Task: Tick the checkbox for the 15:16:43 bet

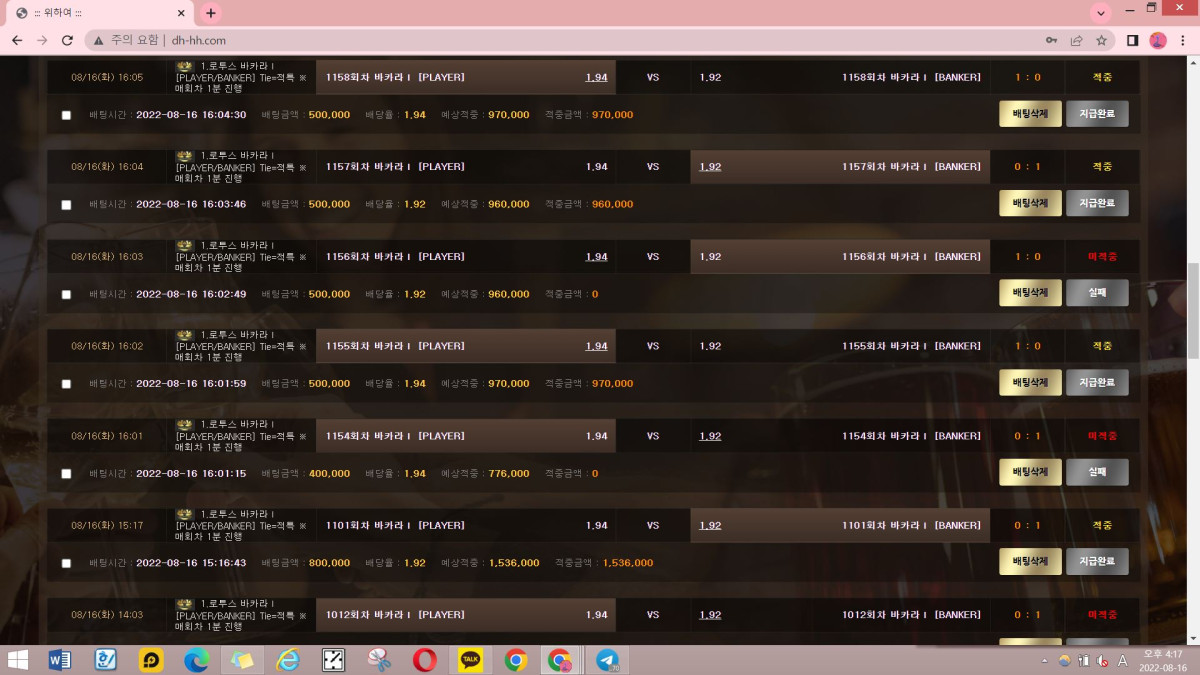Action: 67,563
